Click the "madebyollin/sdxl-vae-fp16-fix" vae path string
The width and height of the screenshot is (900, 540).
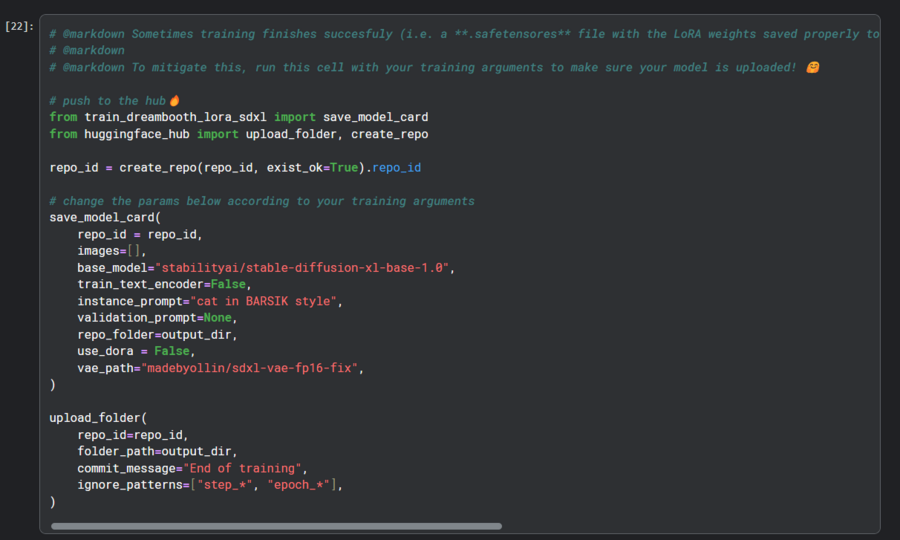tap(251, 369)
